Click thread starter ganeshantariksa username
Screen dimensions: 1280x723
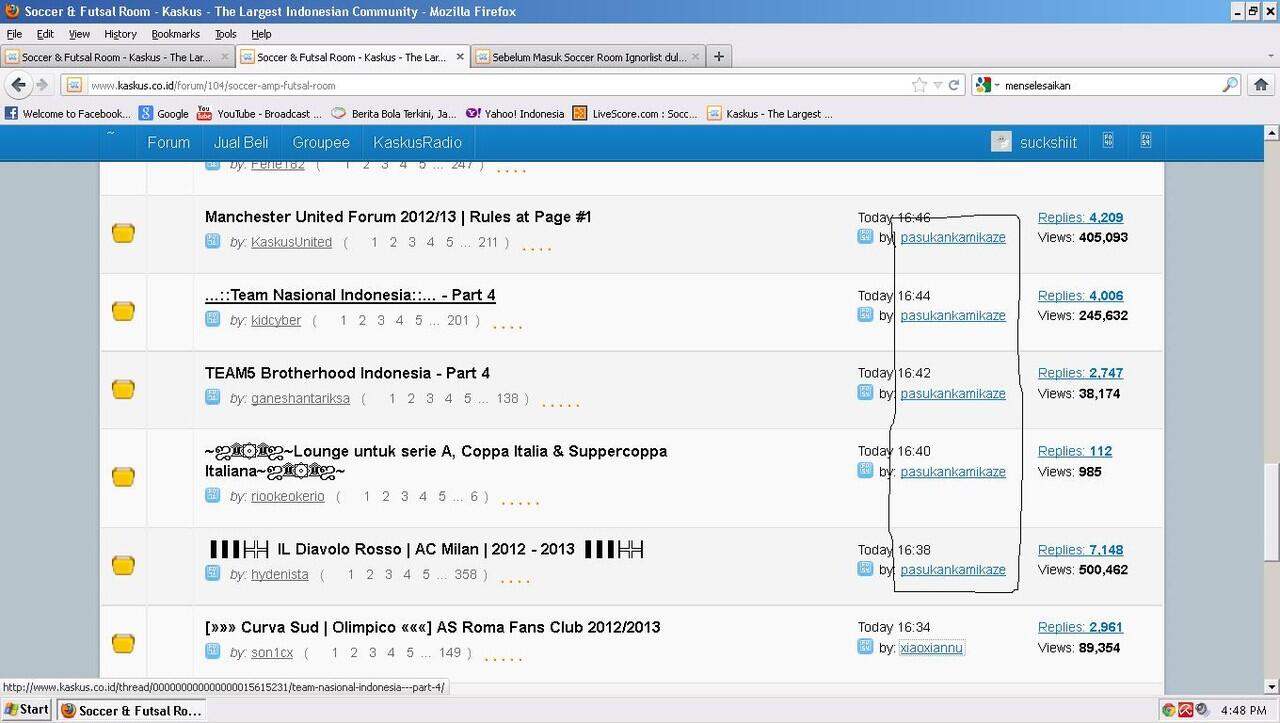(x=300, y=398)
